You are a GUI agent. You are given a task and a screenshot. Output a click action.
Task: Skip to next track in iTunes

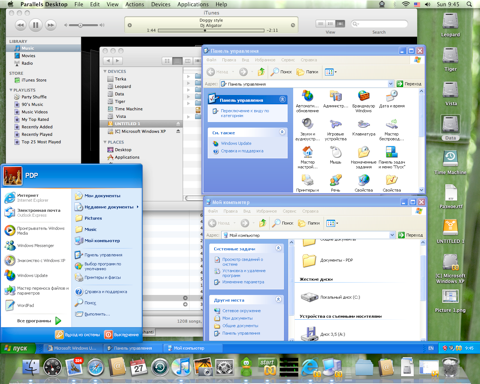pos(50,25)
